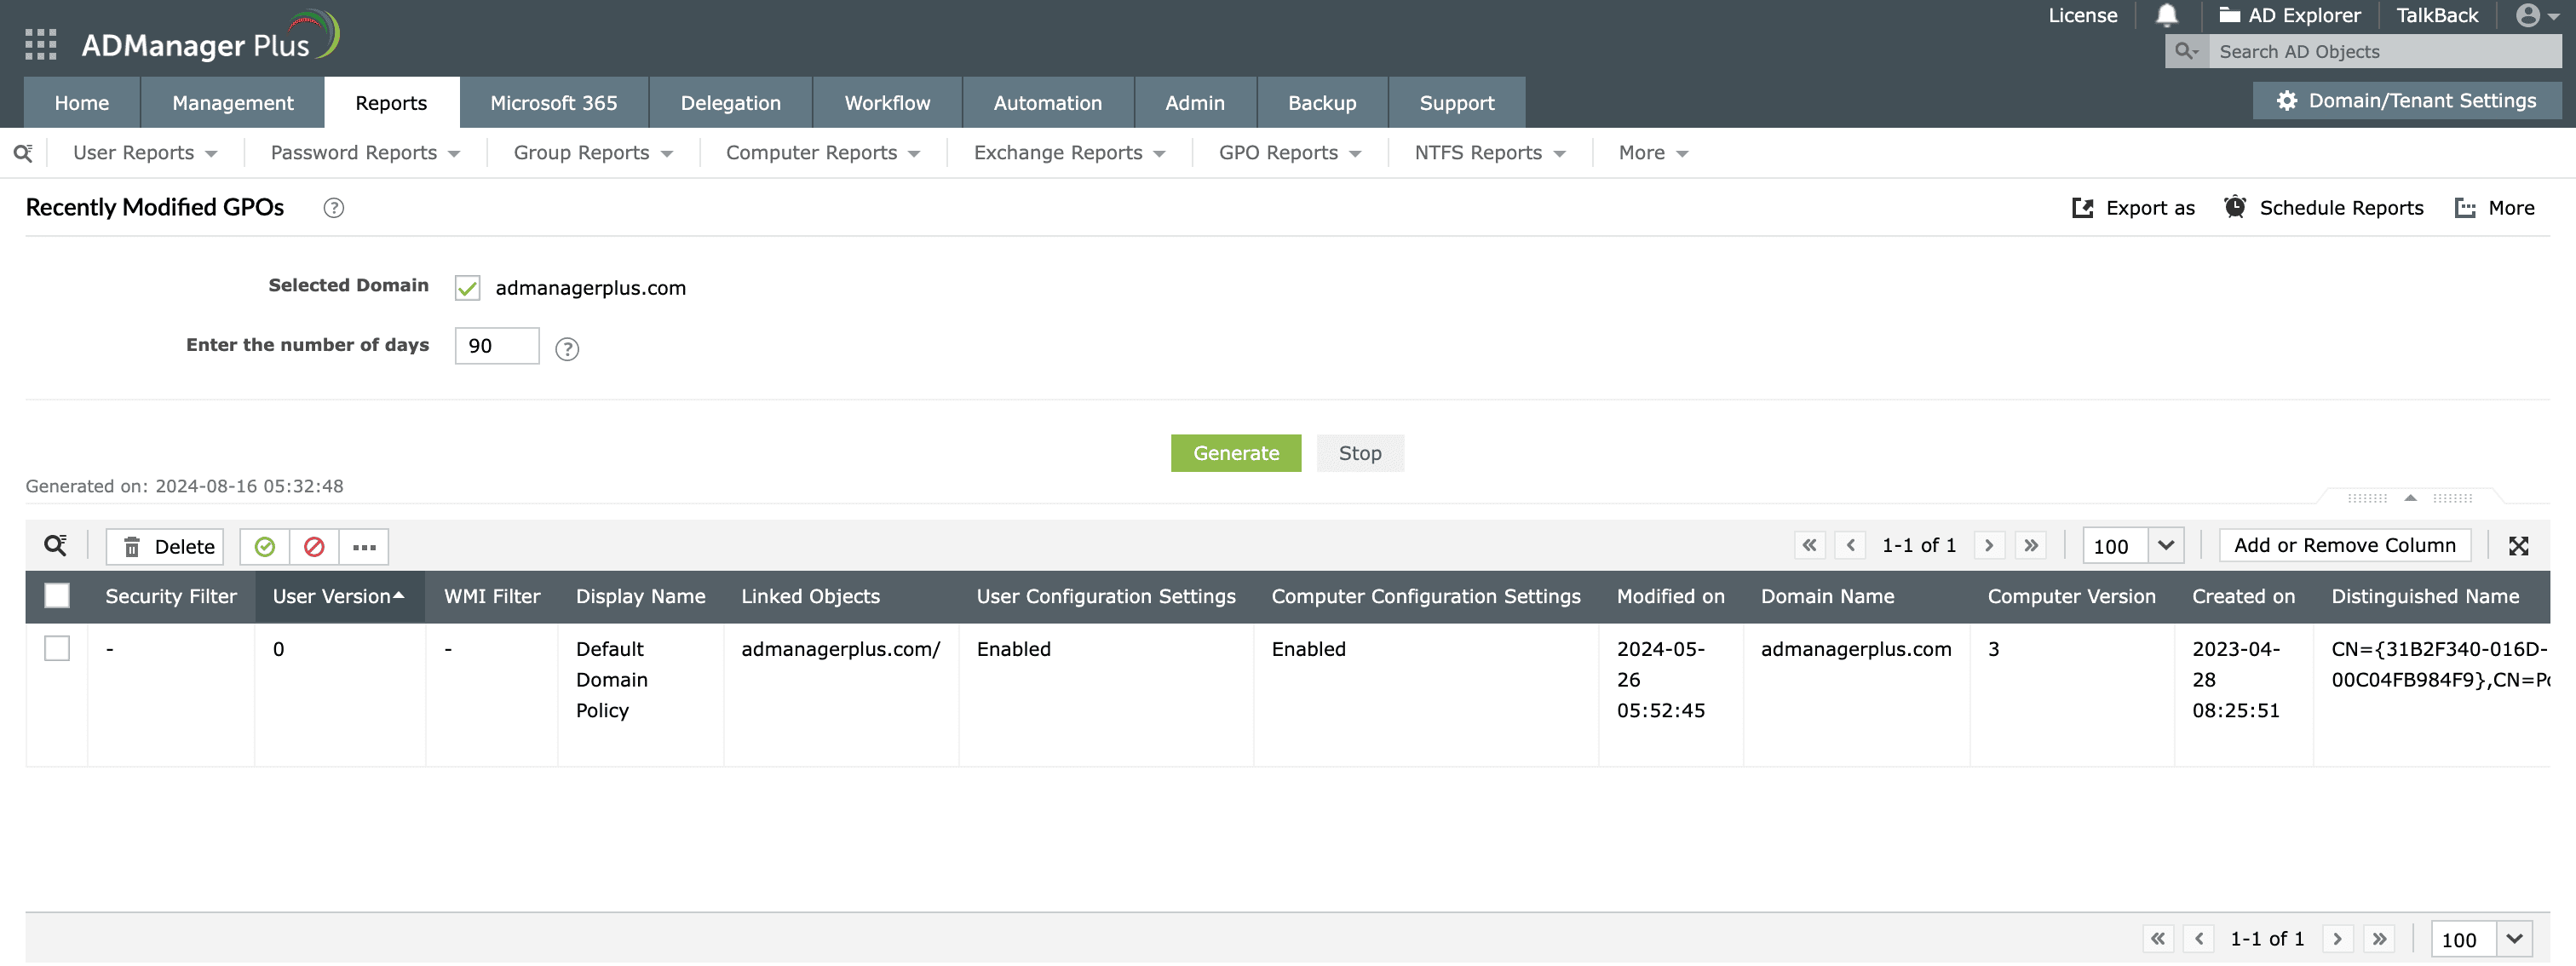
Task: Select the Default Domain Policy row checkbox
Action: pos(57,648)
